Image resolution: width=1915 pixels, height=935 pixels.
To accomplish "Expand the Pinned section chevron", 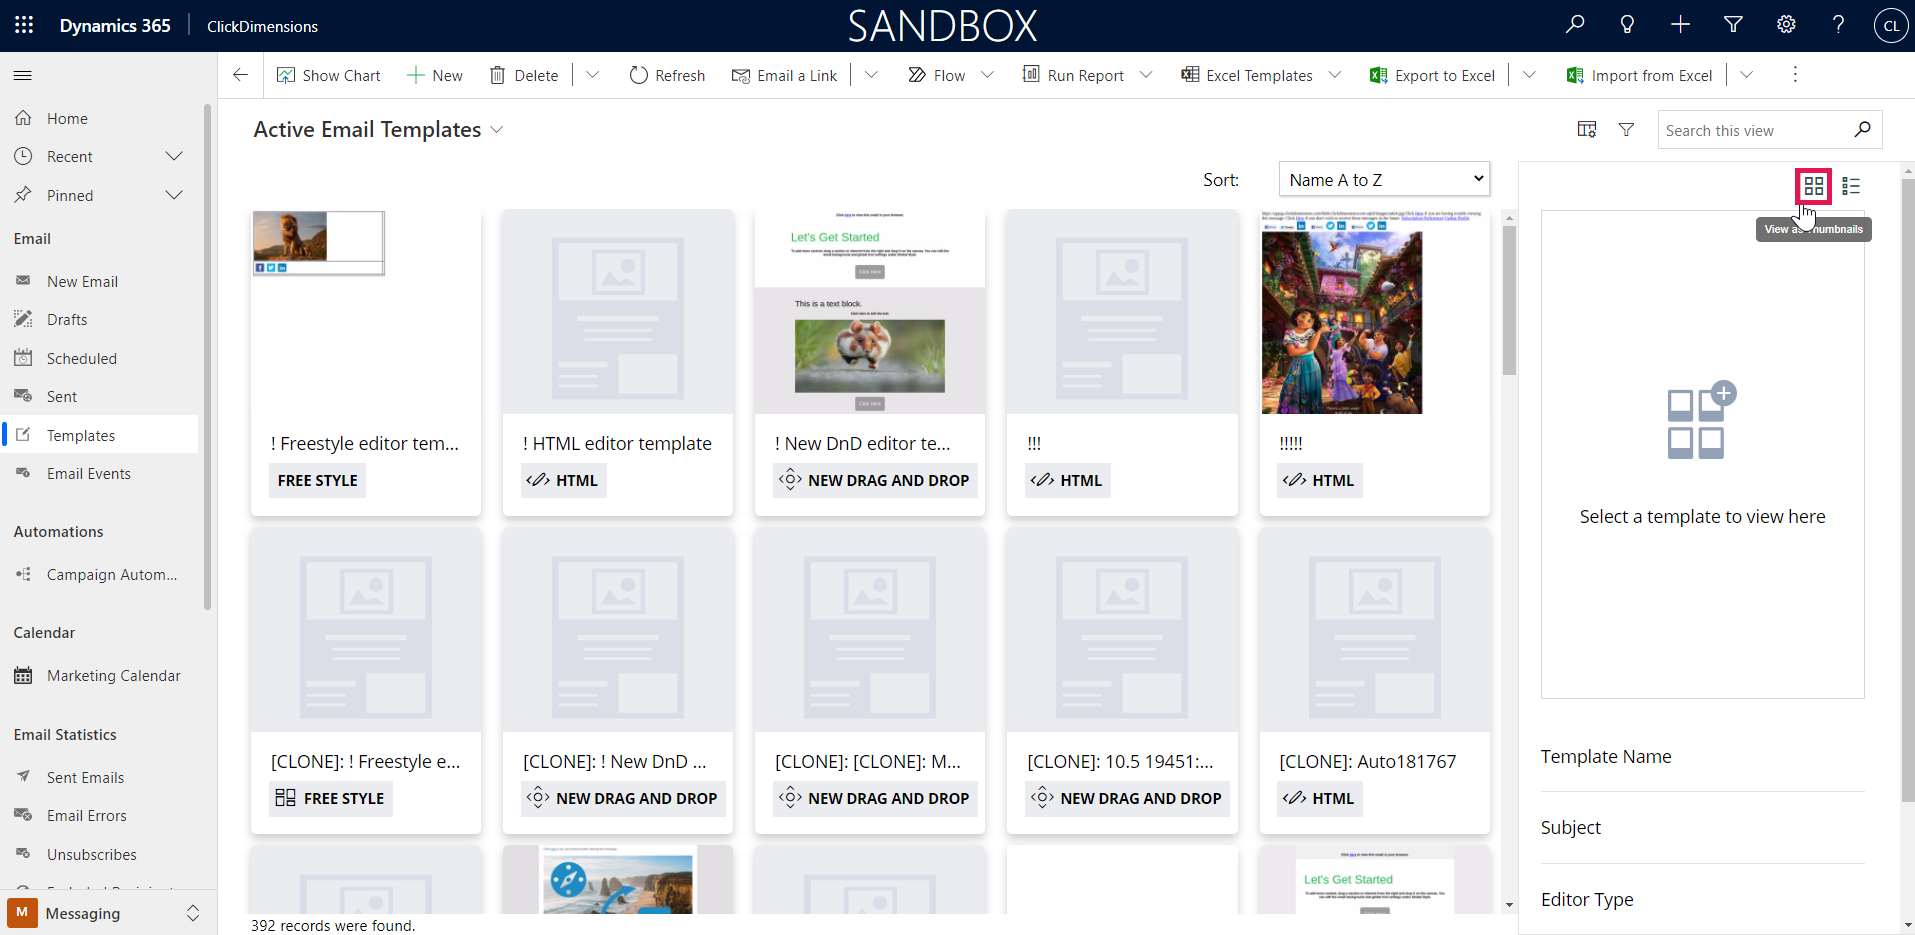I will [x=174, y=195].
